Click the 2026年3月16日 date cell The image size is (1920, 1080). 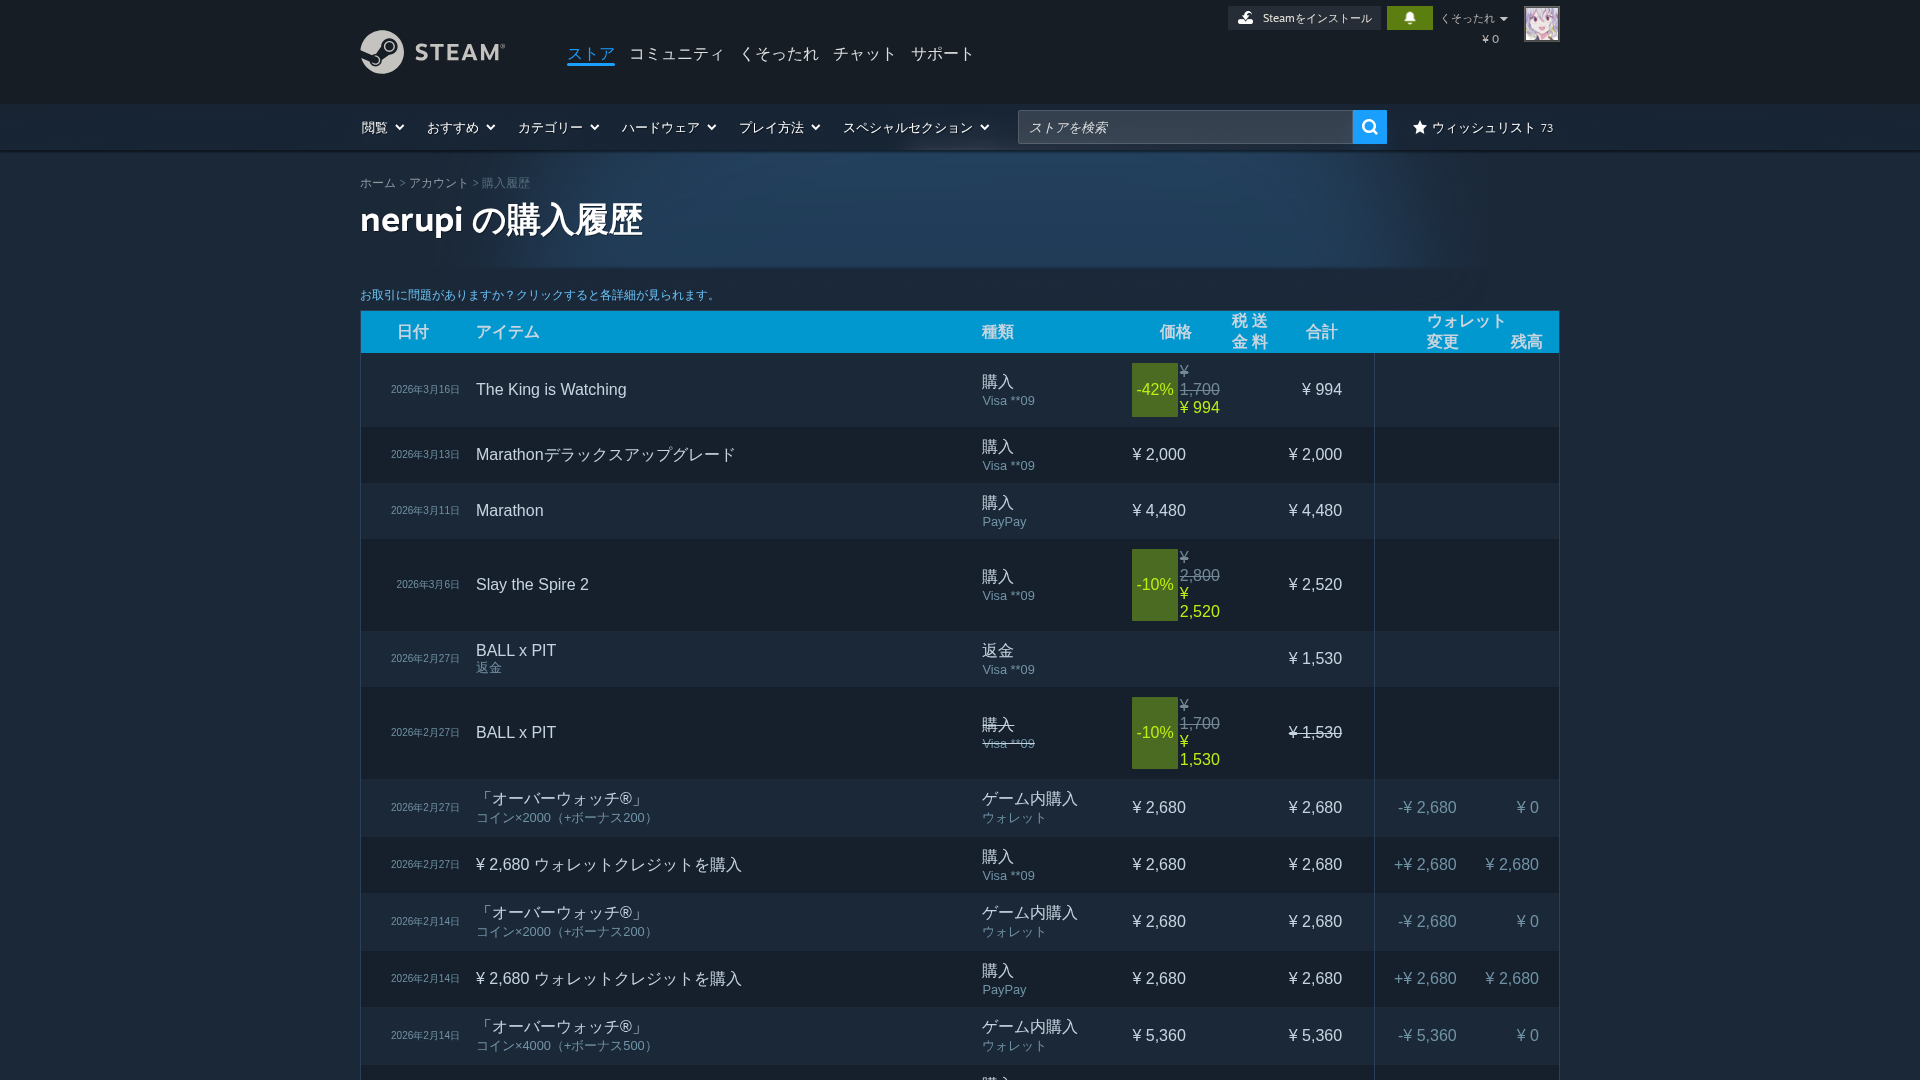(x=425, y=390)
